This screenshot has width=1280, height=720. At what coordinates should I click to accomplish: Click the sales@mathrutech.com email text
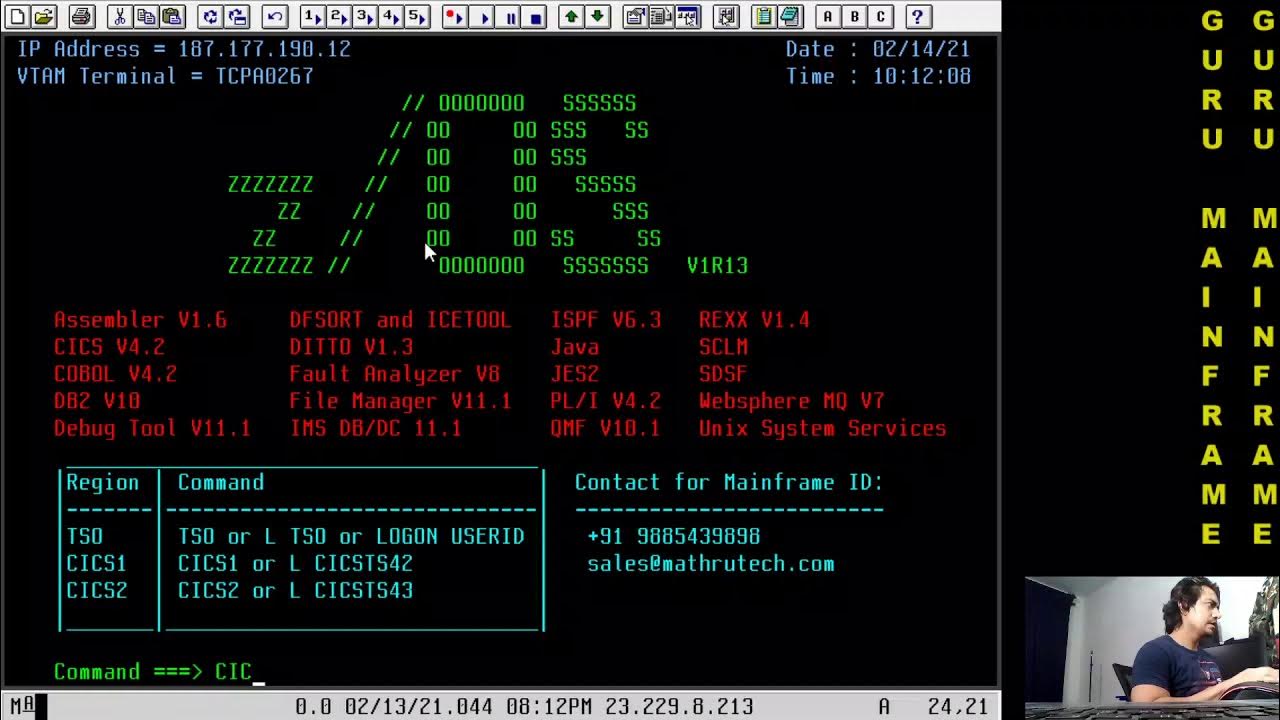coord(711,564)
